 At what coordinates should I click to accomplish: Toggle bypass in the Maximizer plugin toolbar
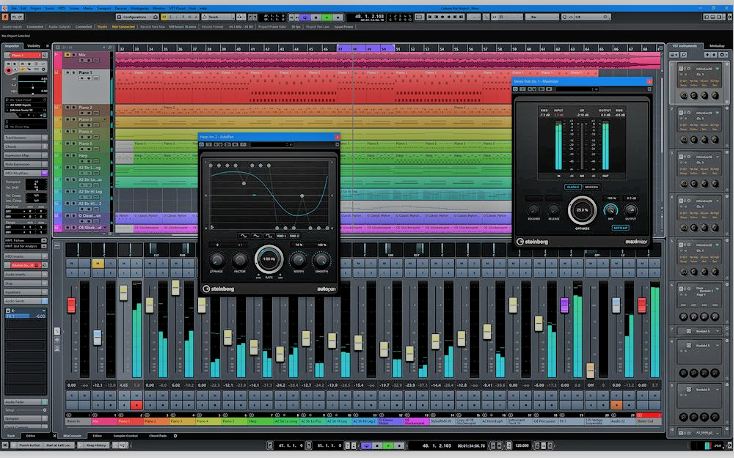[x=515, y=89]
